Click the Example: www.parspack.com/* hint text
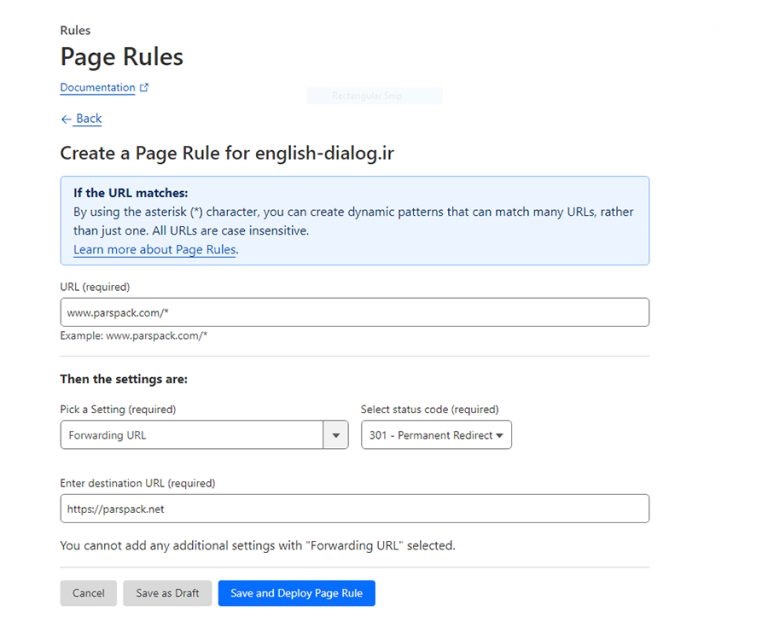Image resolution: width=768 pixels, height=640 pixels. click(x=133, y=336)
